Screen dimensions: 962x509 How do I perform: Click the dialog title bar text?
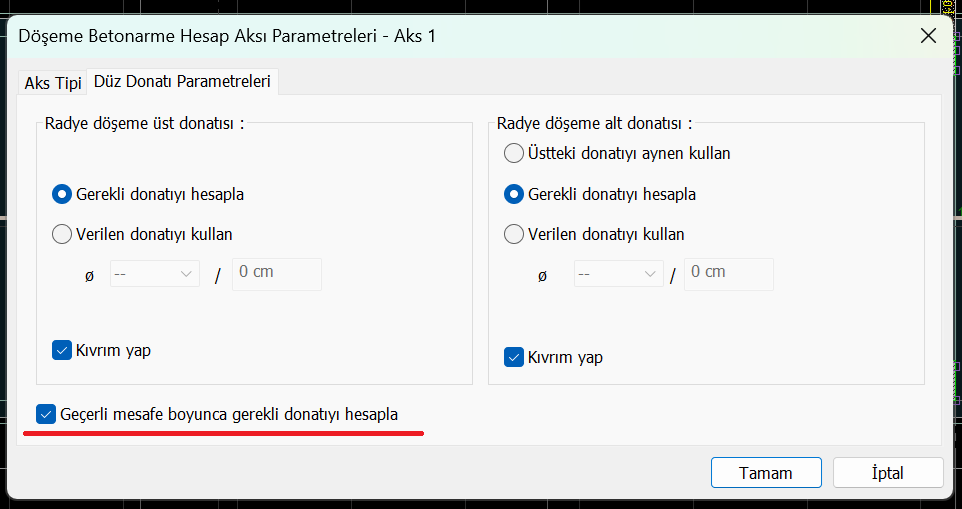(227, 36)
